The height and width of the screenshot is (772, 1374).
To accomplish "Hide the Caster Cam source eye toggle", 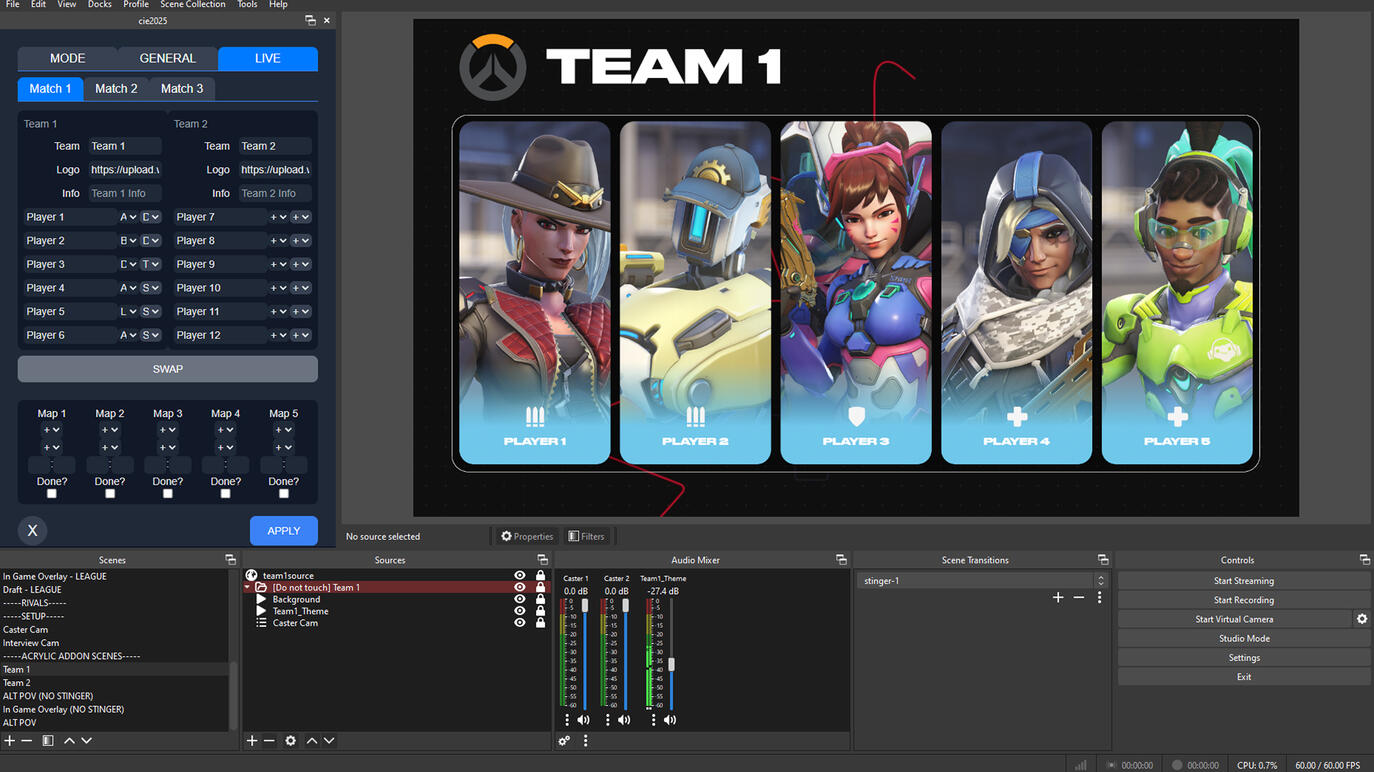I will click(x=519, y=623).
